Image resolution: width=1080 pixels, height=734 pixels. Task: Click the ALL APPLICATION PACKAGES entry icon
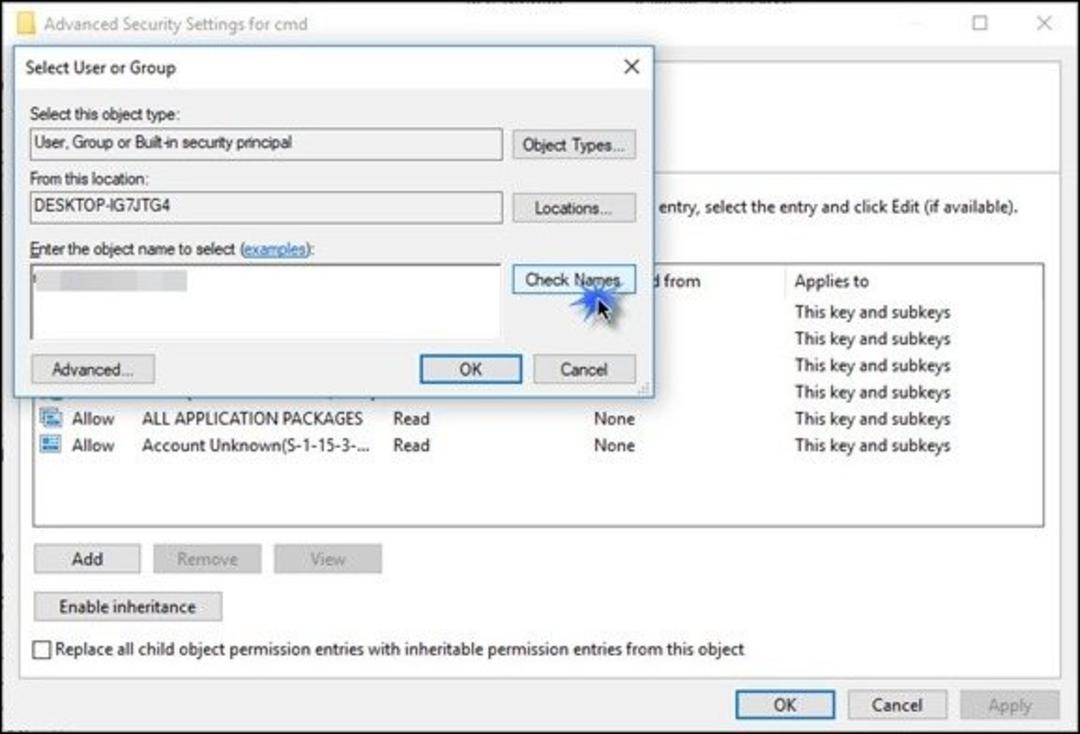point(50,417)
